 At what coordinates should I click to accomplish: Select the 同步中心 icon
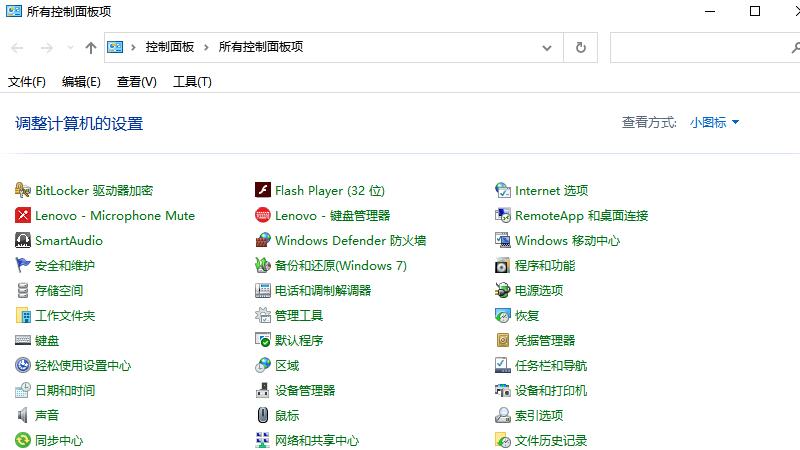coord(23,440)
